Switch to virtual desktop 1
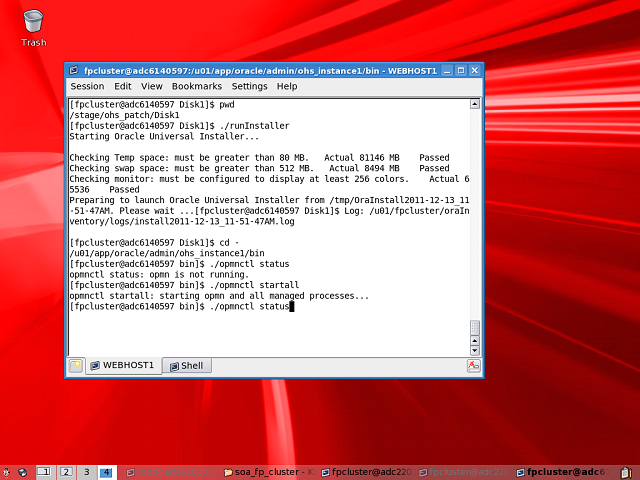640x480 pixels. (46, 472)
